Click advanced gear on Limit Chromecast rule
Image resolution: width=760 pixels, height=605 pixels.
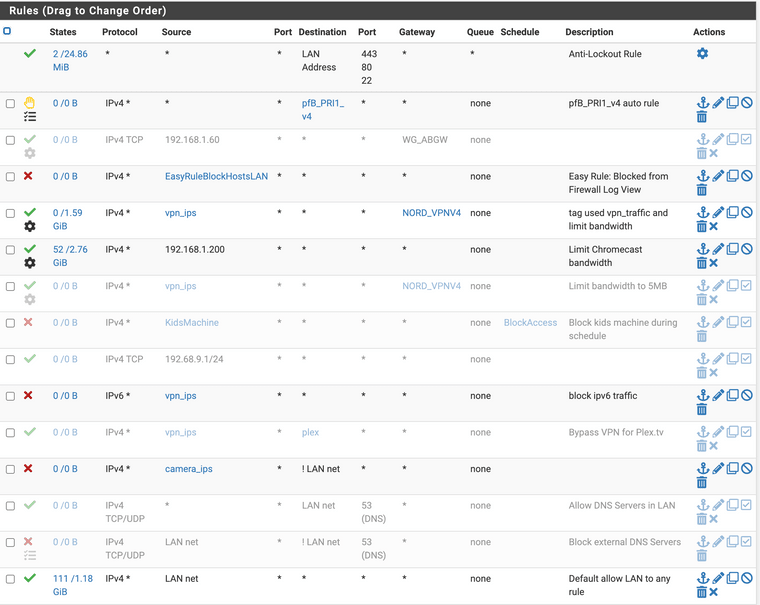(30, 263)
